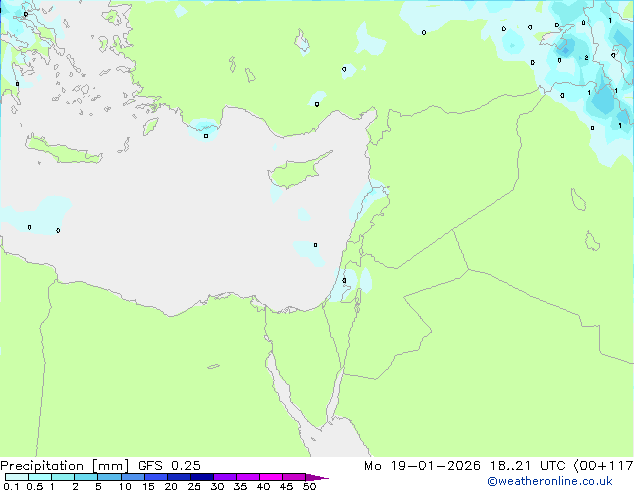
Task: Pick the 40–45 mm magenta legend swatch
Action: 271,477
